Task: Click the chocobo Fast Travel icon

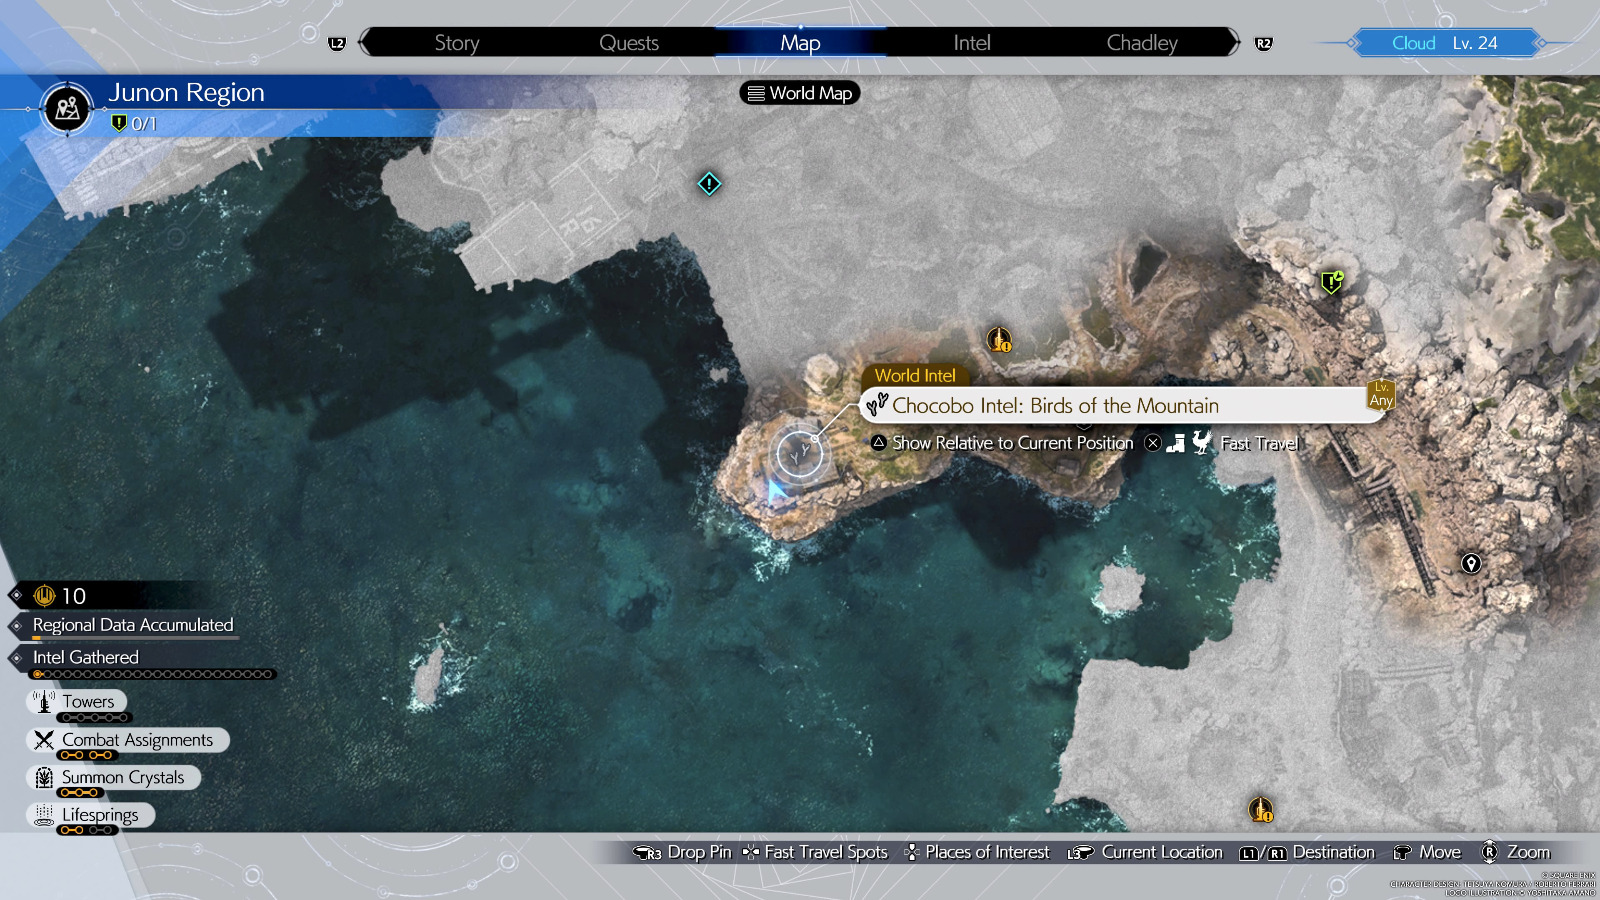Action: click(1201, 443)
